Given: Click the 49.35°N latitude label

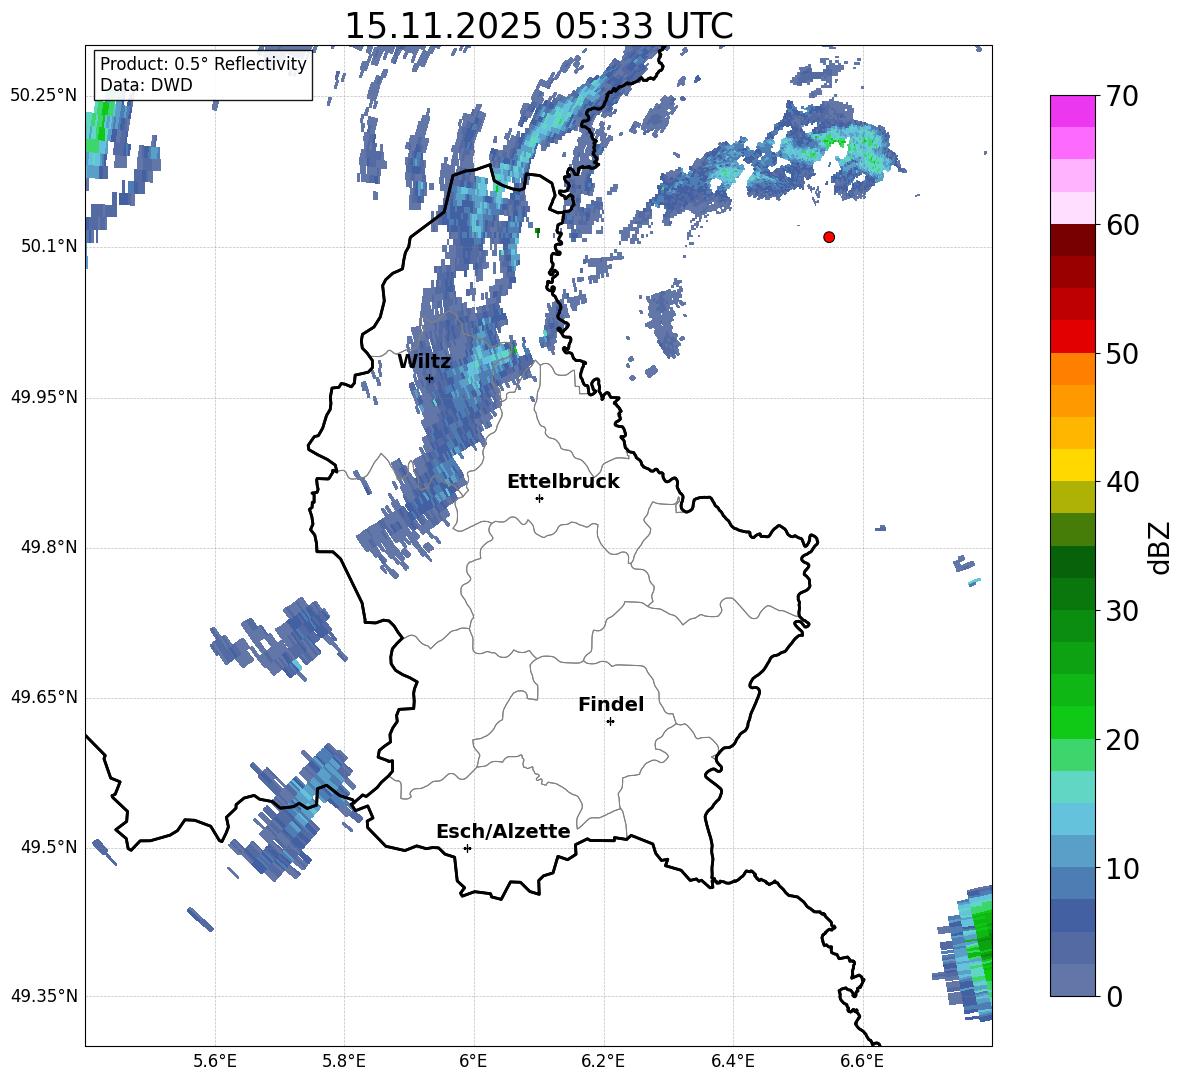Looking at the screenshot, I should click(x=44, y=996).
